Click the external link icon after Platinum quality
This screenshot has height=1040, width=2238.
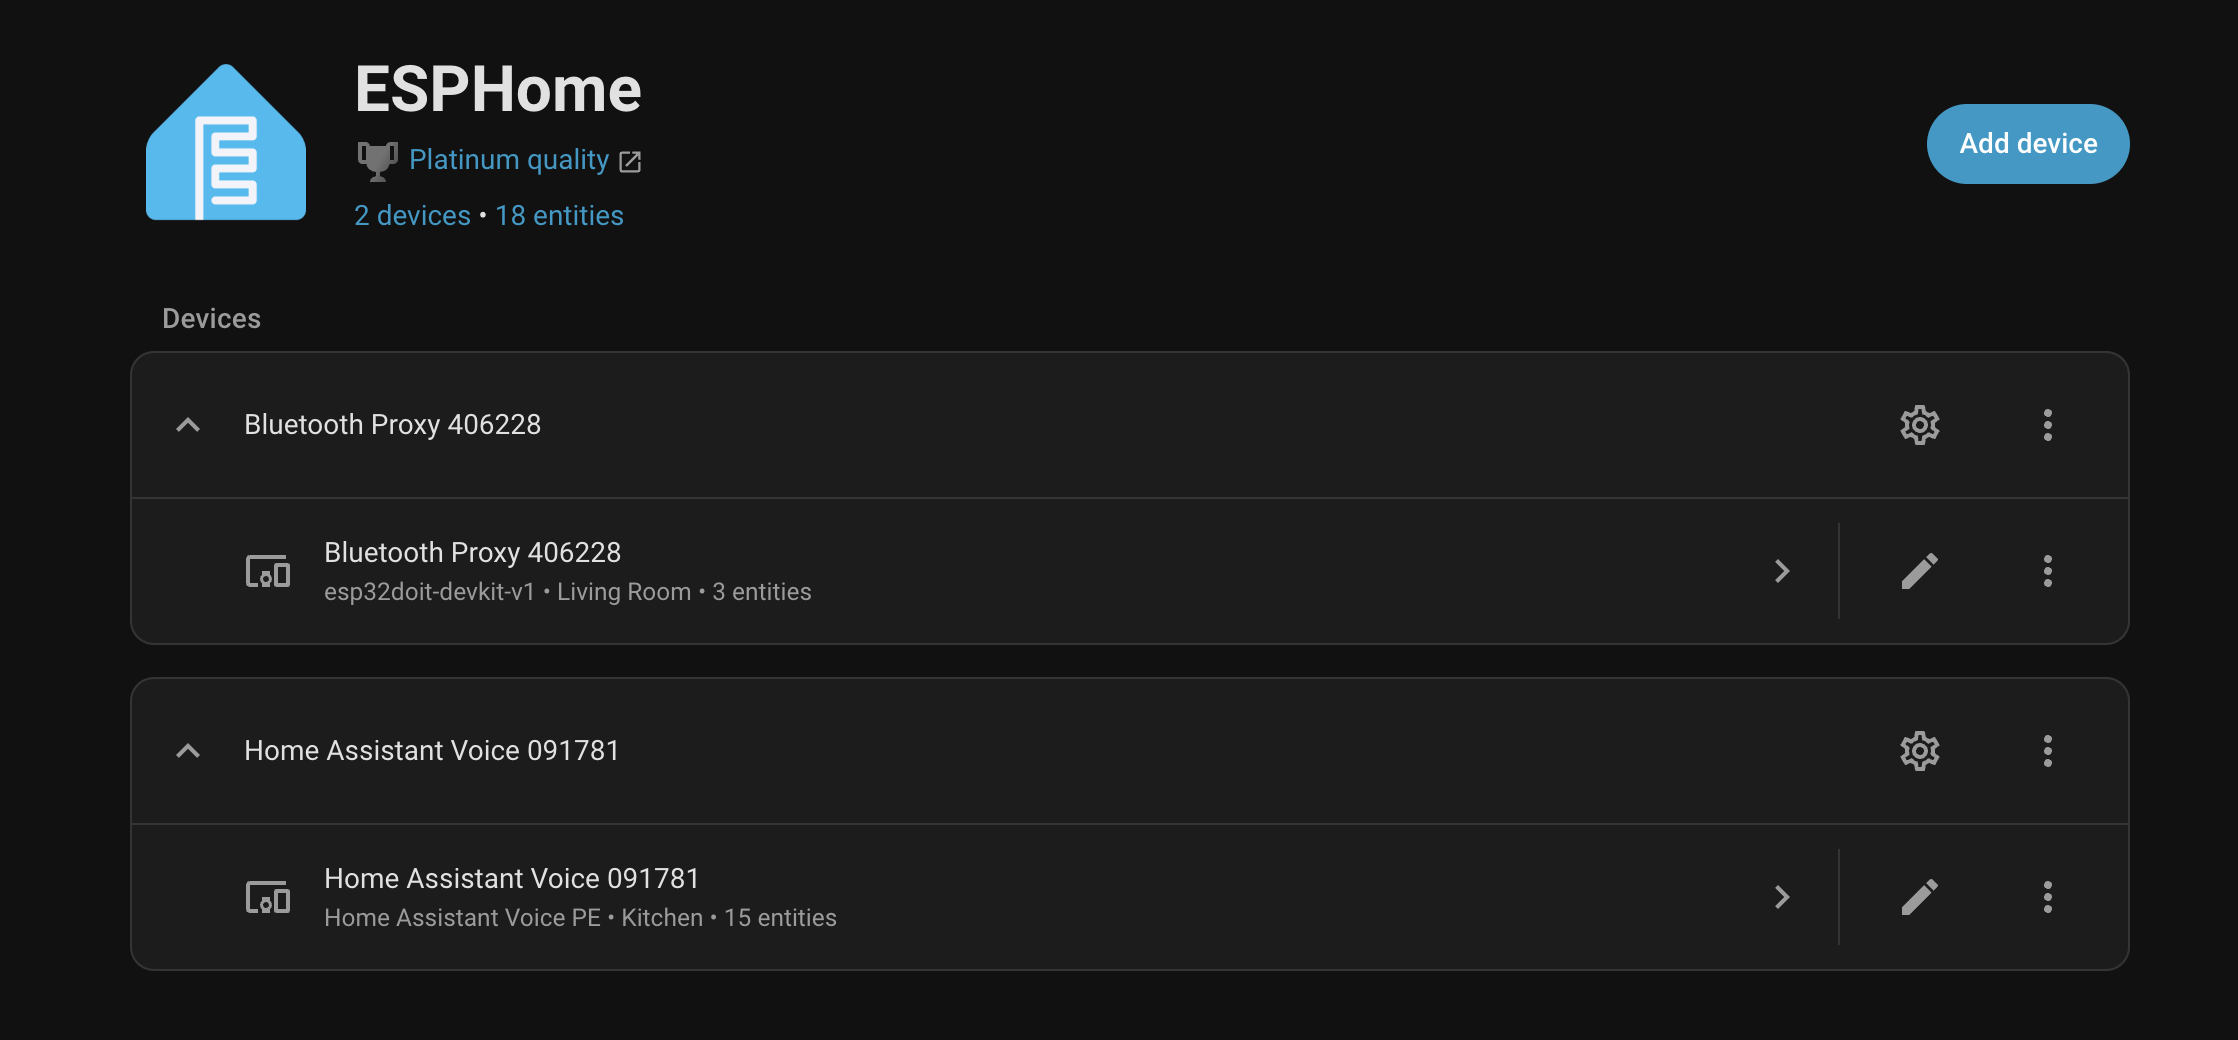(x=630, y=161)
